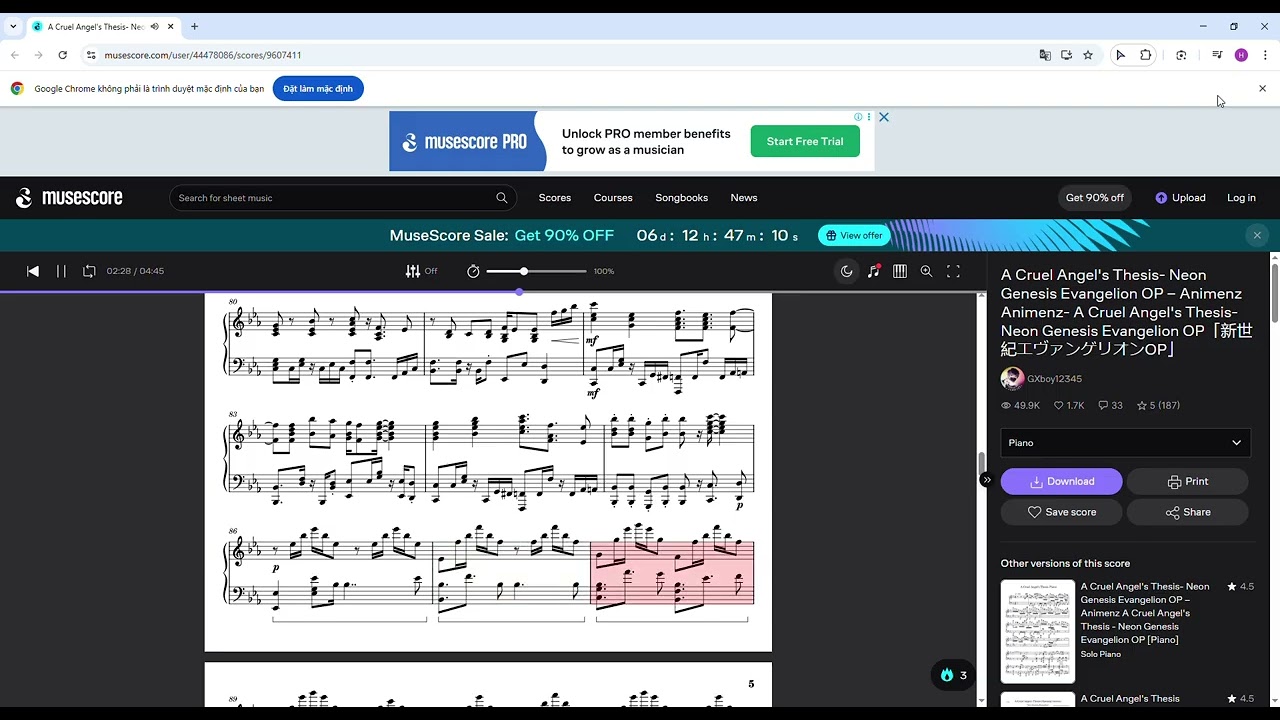Rewind playback to the start
The width and height of the screenshot is (1280, 720).
(33, 271)
